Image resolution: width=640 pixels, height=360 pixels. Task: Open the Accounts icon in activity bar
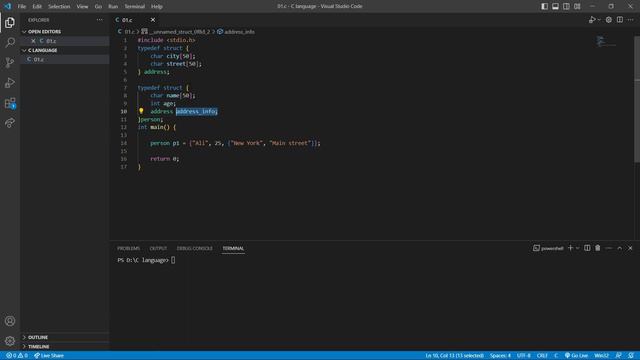pos(10,321)
